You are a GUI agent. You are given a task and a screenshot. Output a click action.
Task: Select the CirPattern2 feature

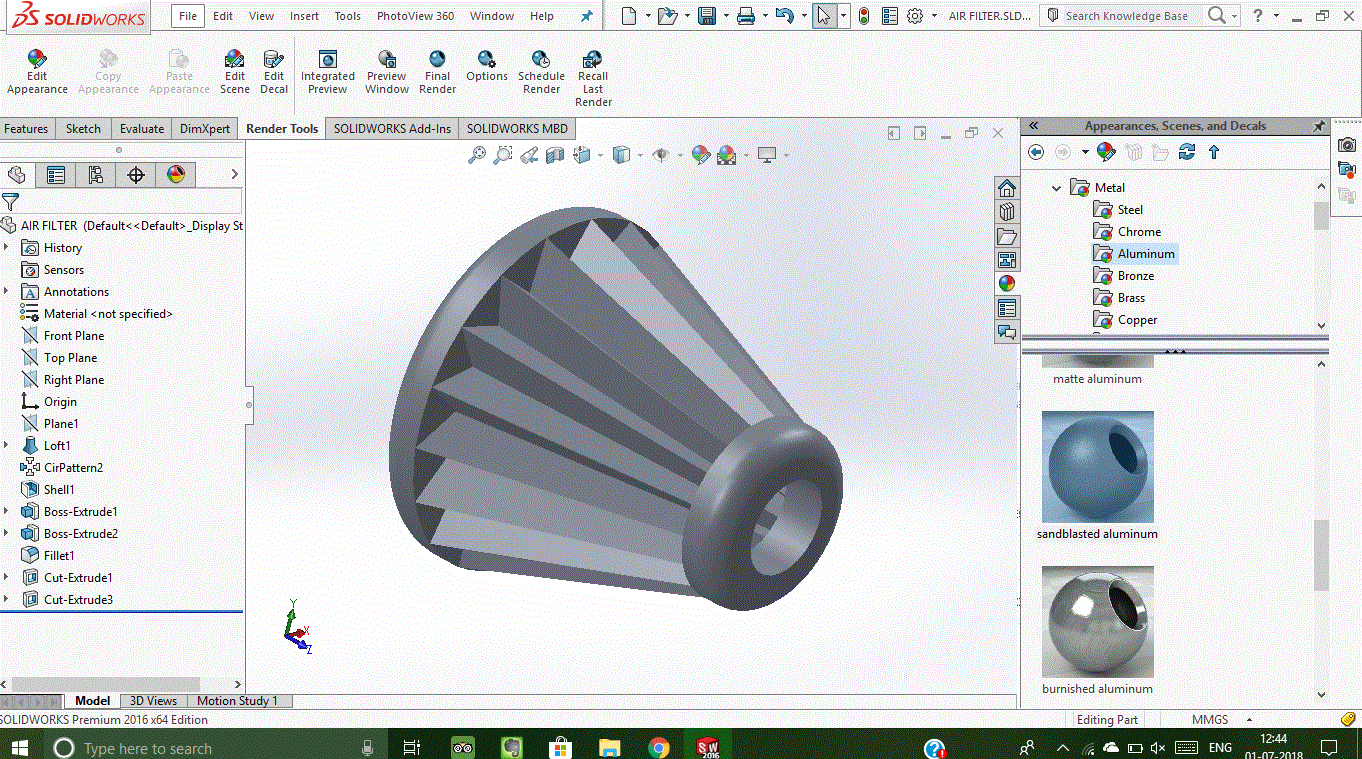click(62, 468)
